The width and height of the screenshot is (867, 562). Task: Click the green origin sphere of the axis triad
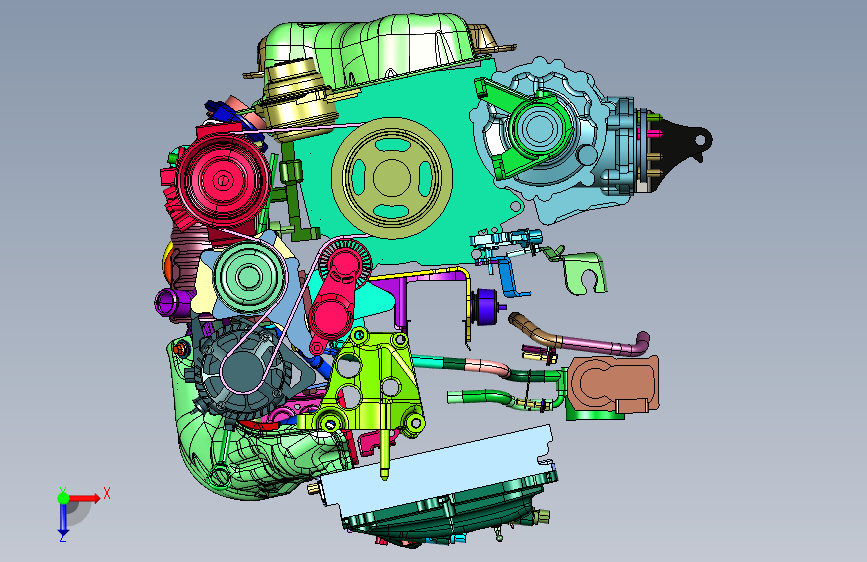pos(63,498)
